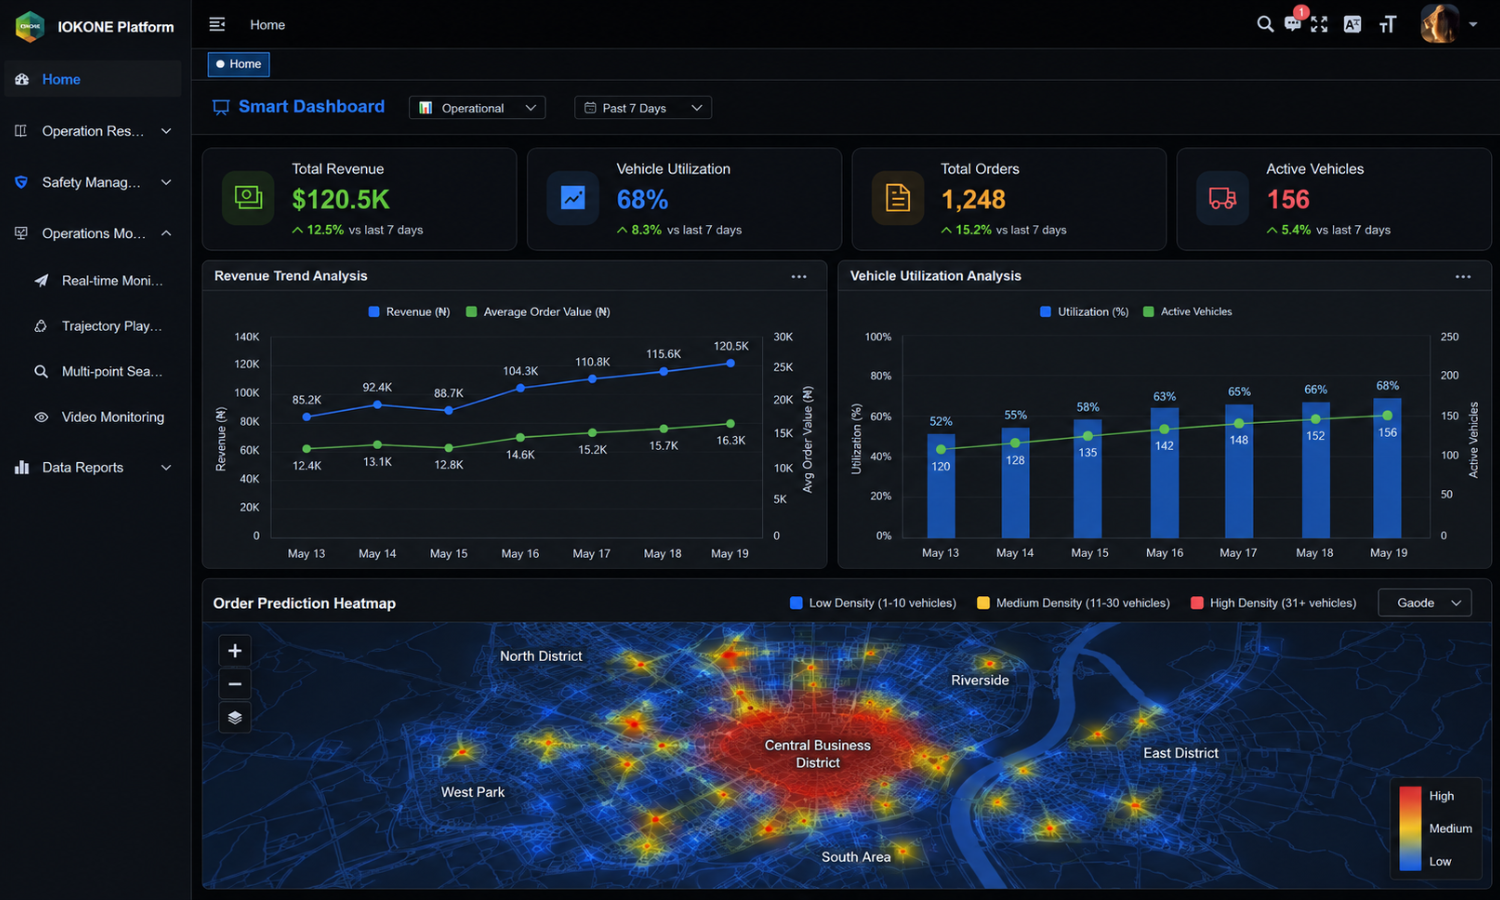Open language translation icon in header

1352,24
